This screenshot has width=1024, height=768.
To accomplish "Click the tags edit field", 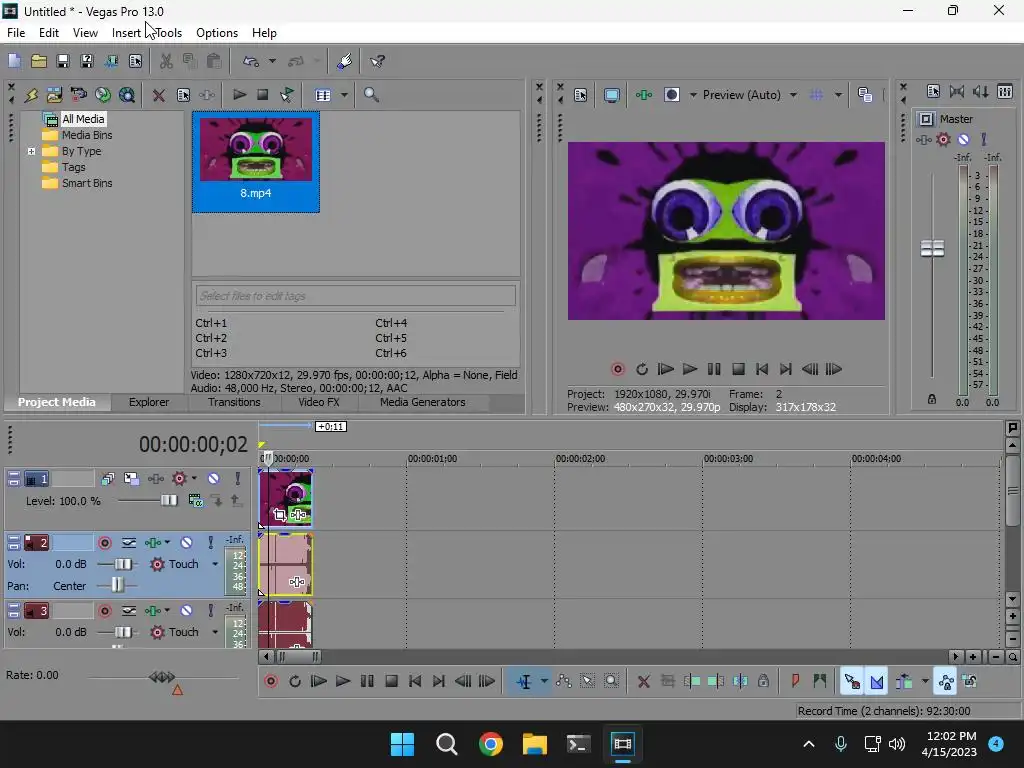I will point(355,296).
